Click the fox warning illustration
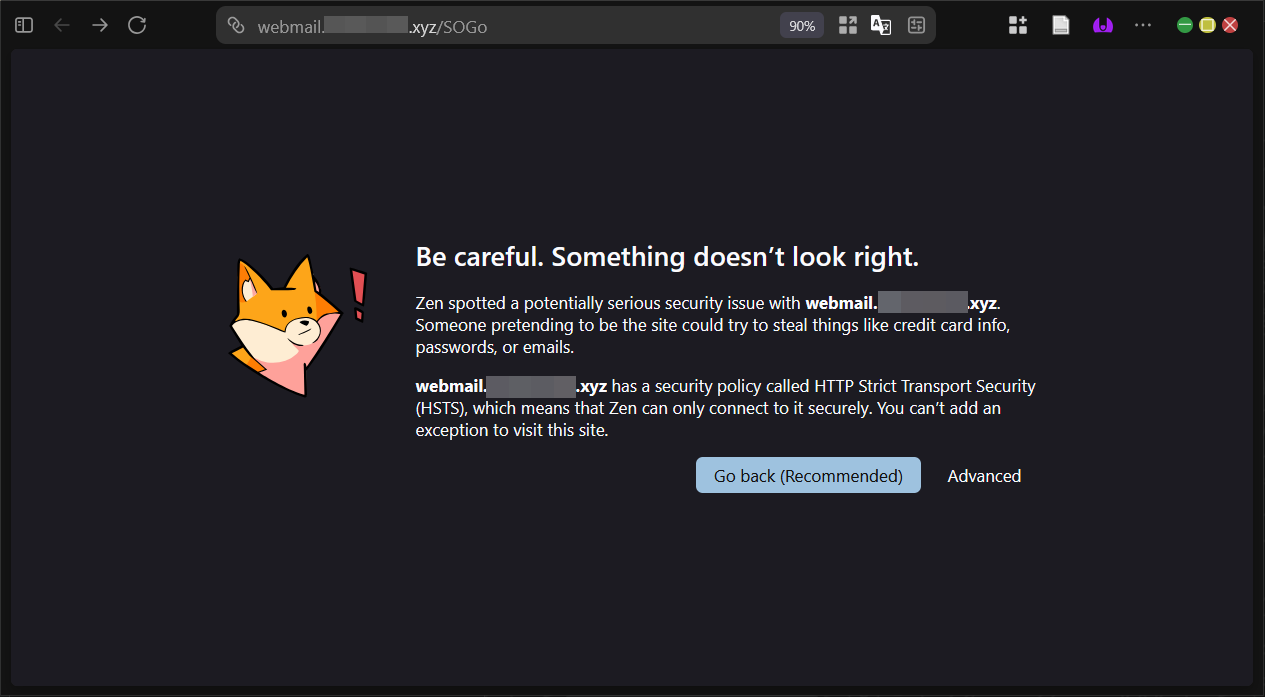This screenshot has width=1265, height=697. [x=298, y=326]
